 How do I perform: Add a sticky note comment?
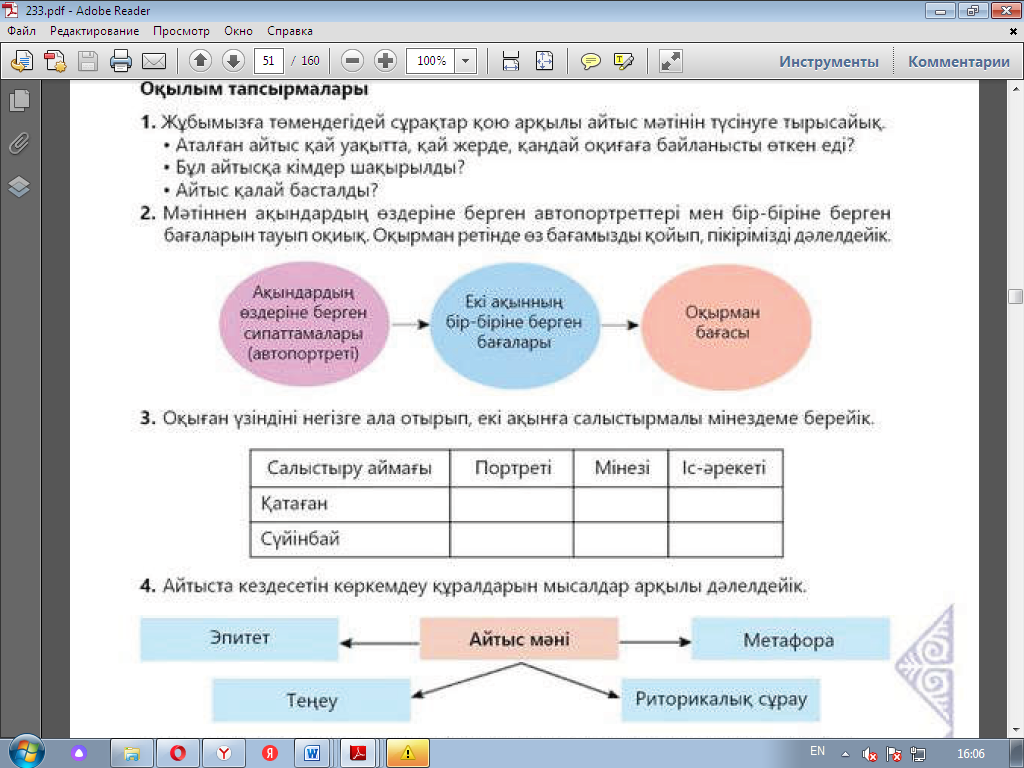point(591,61)
